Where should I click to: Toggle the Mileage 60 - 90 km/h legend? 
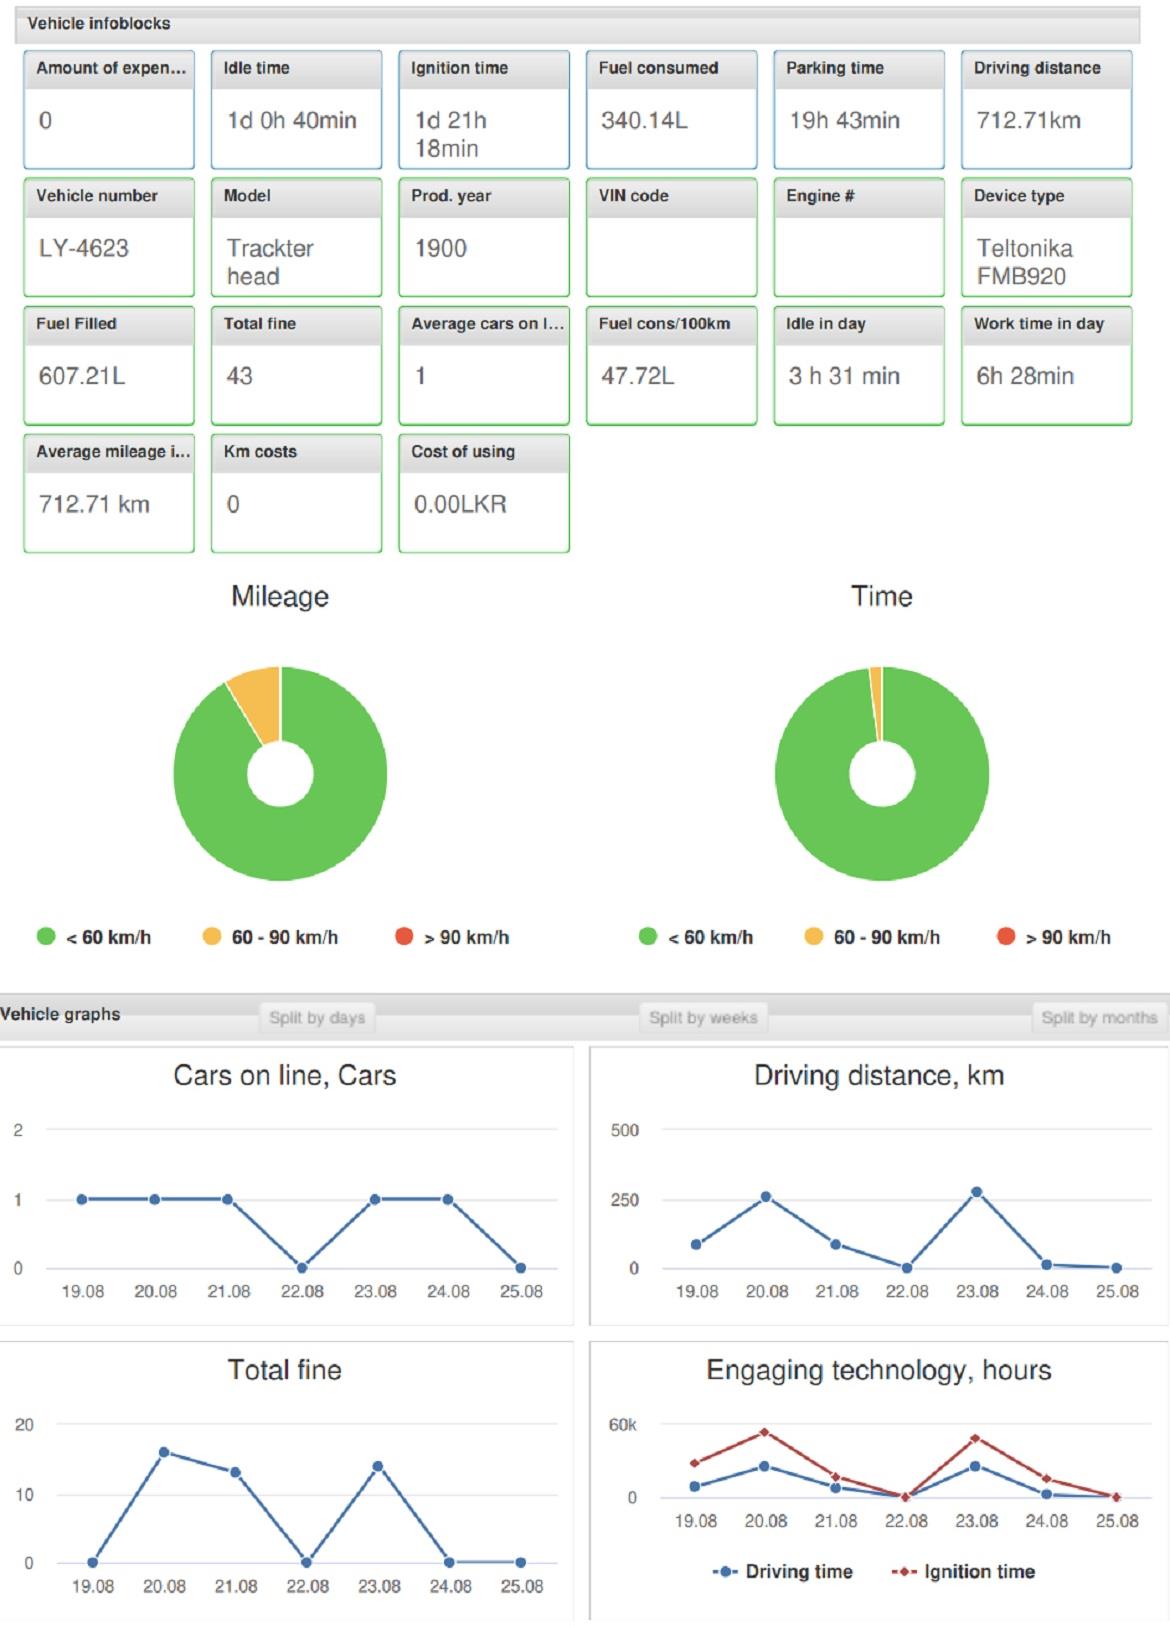pyautogui.click(x=270, y=937)
